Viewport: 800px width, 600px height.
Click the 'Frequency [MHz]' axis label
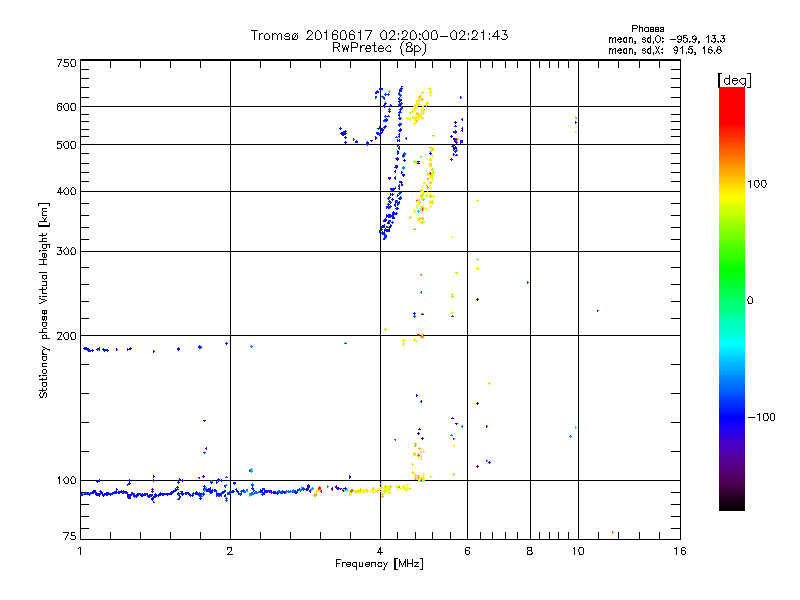(379, 564)
